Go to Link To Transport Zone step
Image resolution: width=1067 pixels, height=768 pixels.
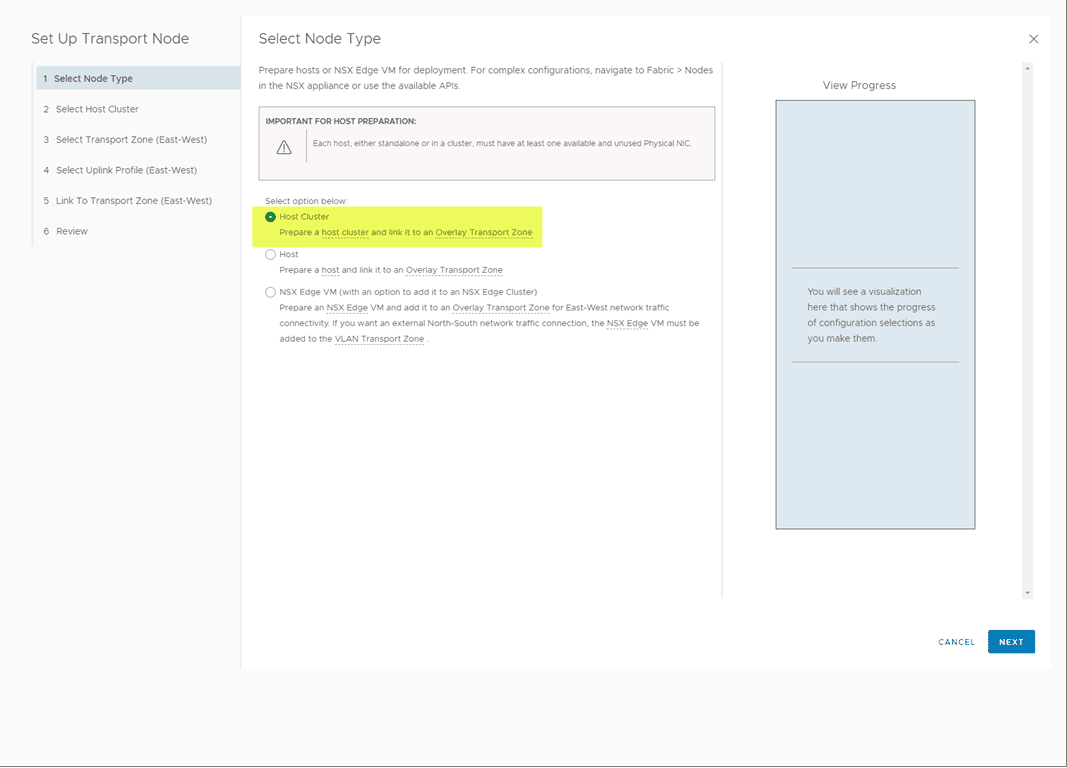[x=135, y=200]
